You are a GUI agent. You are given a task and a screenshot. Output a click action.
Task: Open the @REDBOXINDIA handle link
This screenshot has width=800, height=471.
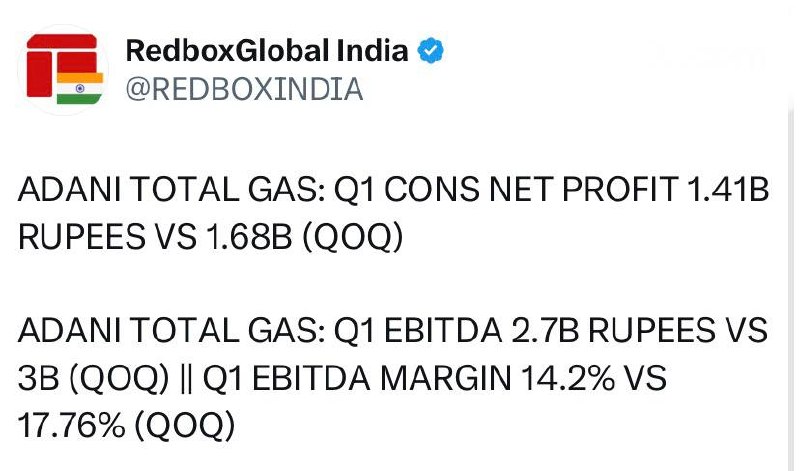pyautogui.click(x=244, y=89)
